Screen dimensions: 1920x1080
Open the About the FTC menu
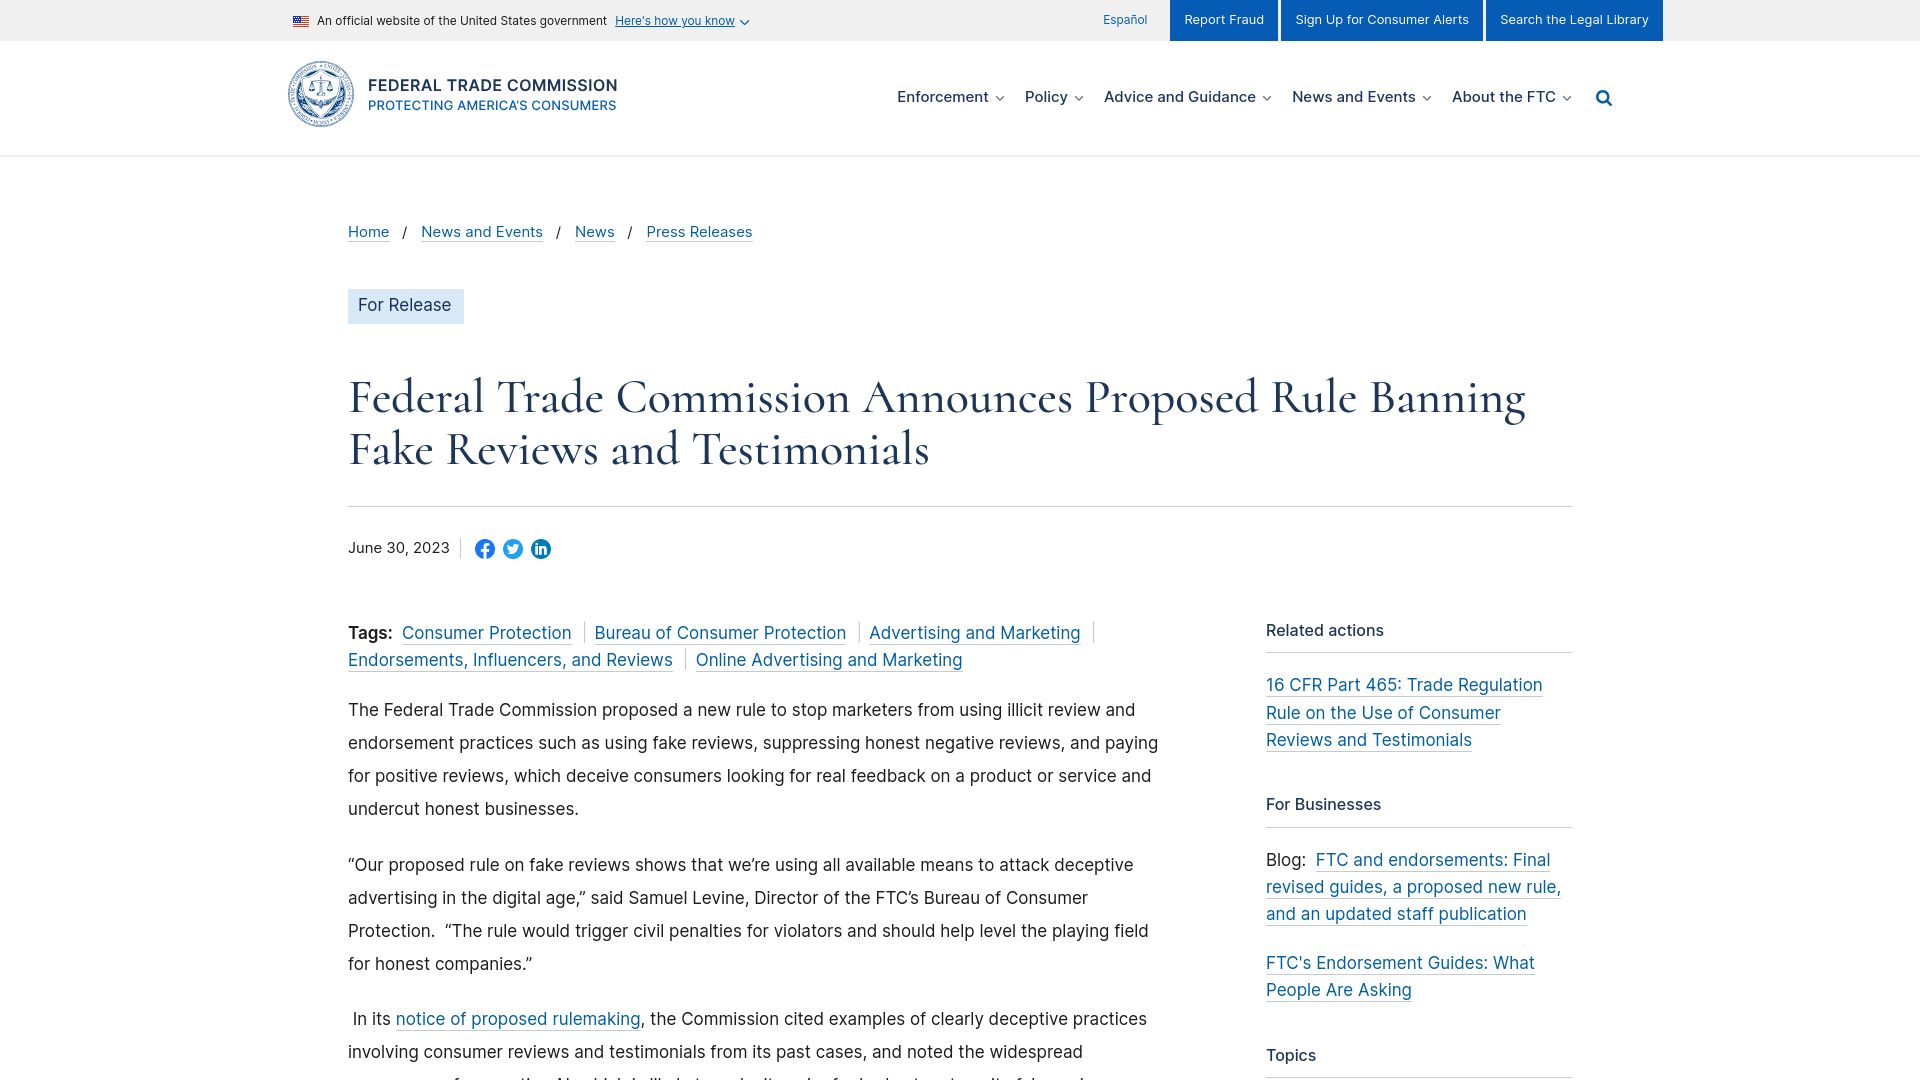click(1511, 97)
